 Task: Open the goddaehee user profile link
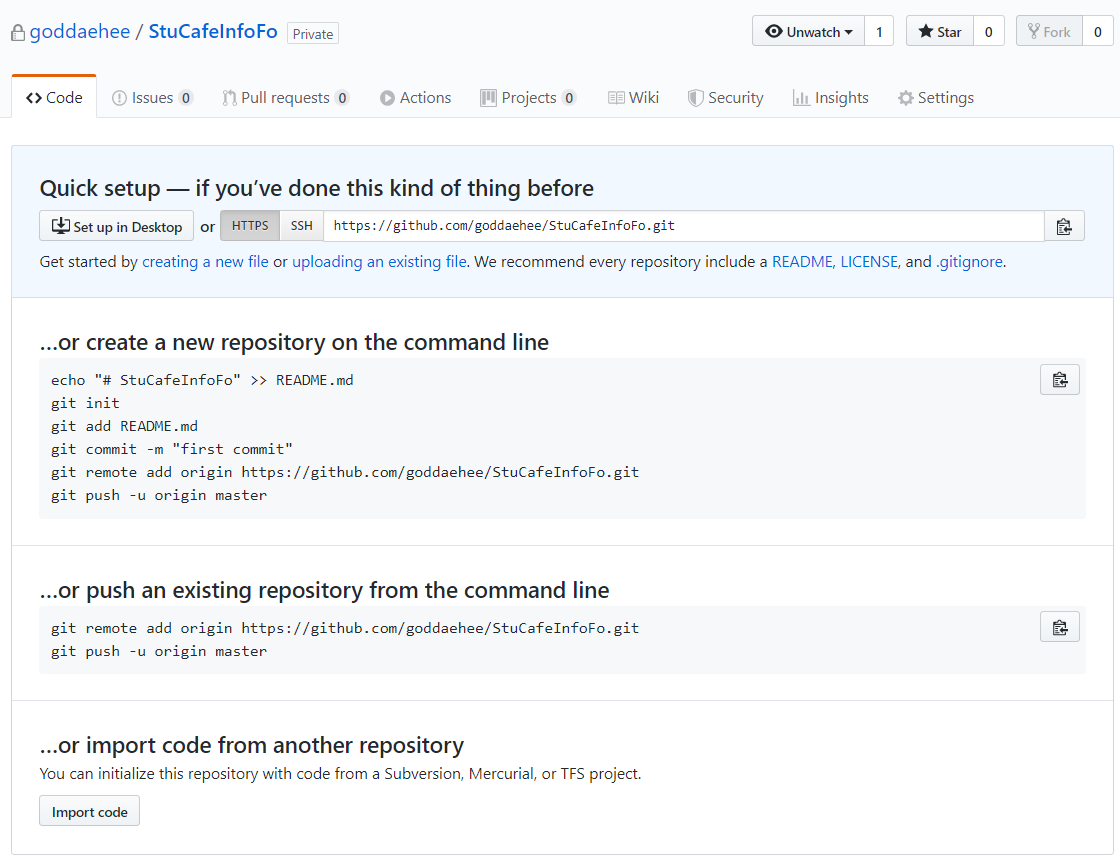point(80,32)
